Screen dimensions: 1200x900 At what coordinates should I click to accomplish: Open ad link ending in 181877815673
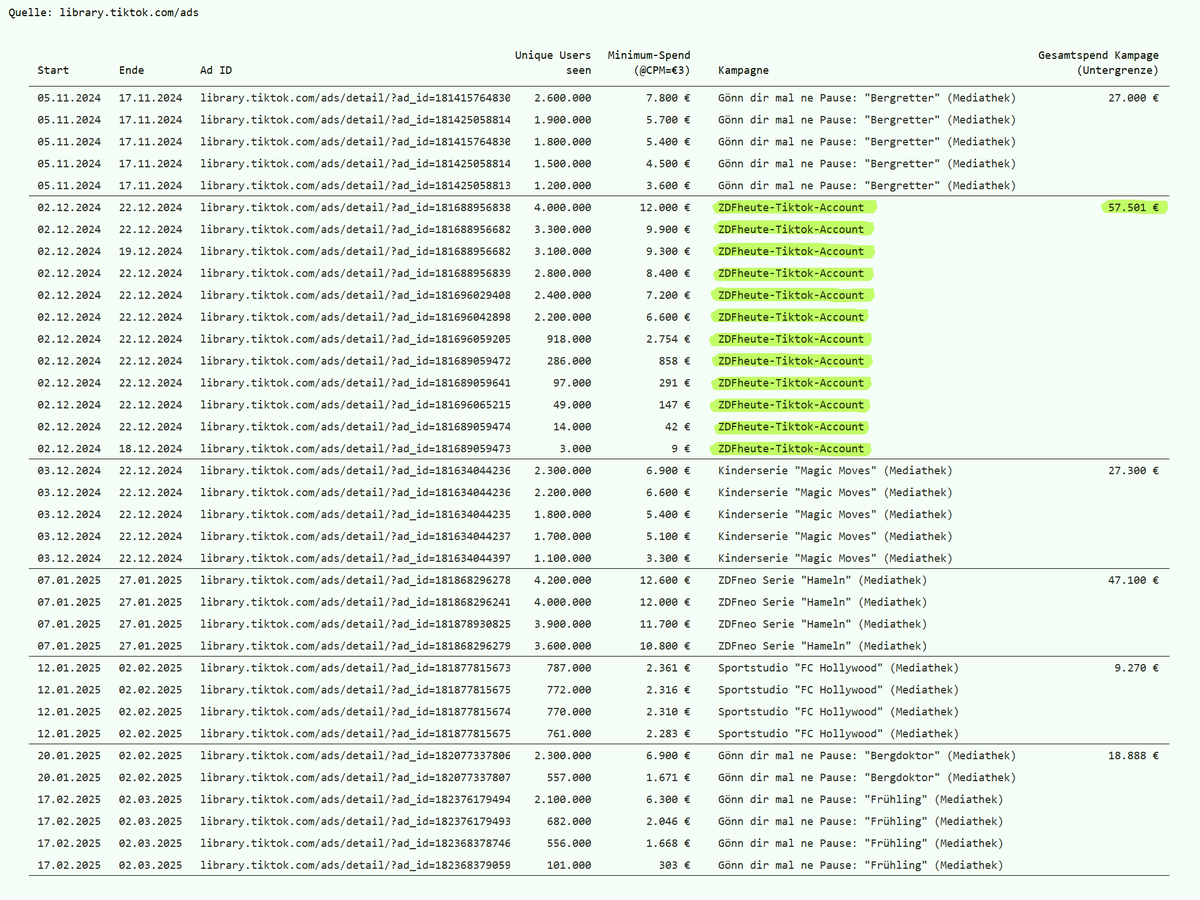pos(355,669)
